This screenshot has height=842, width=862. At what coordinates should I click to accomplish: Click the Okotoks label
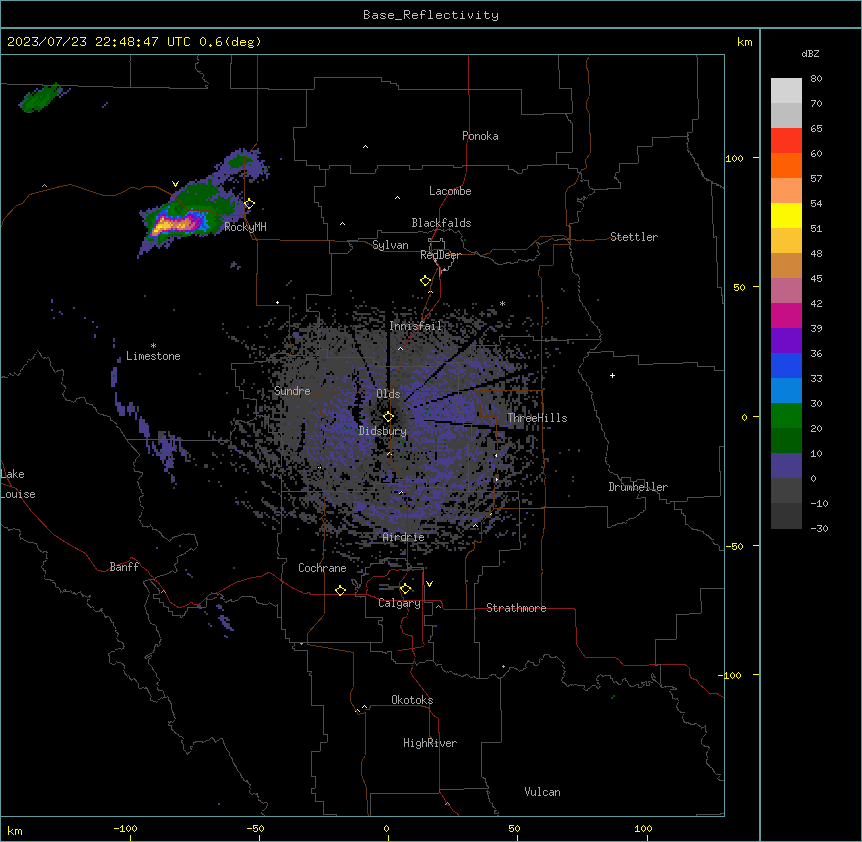[412, 700]
